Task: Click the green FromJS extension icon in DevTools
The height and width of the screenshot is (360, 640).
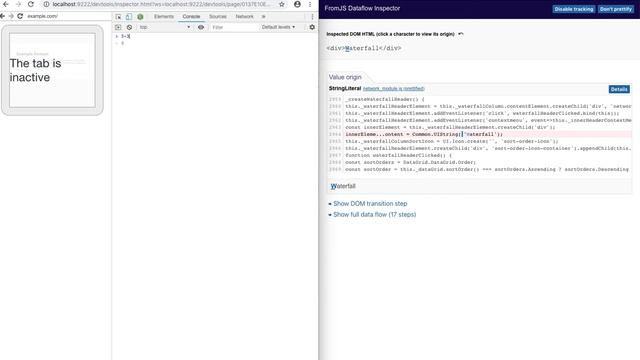Action: click(140, 17)
